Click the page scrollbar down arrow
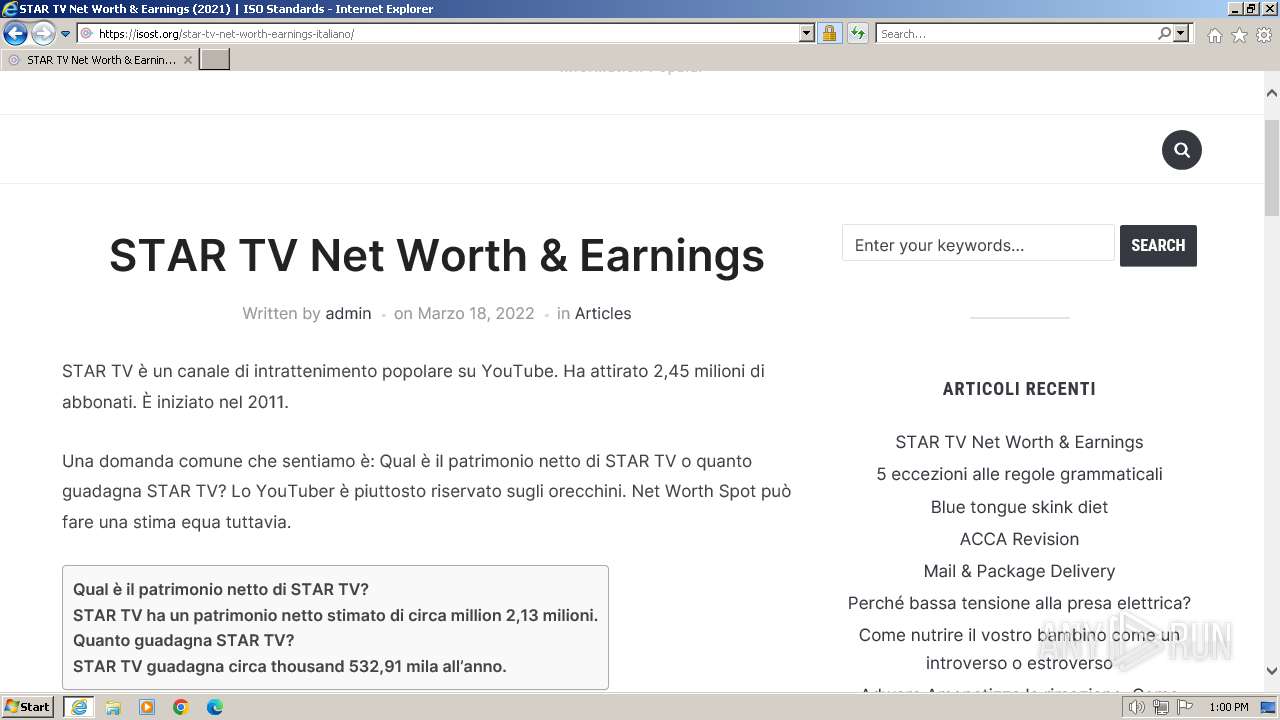Screen dimensions: 1280x720 tap(1272, 672)
